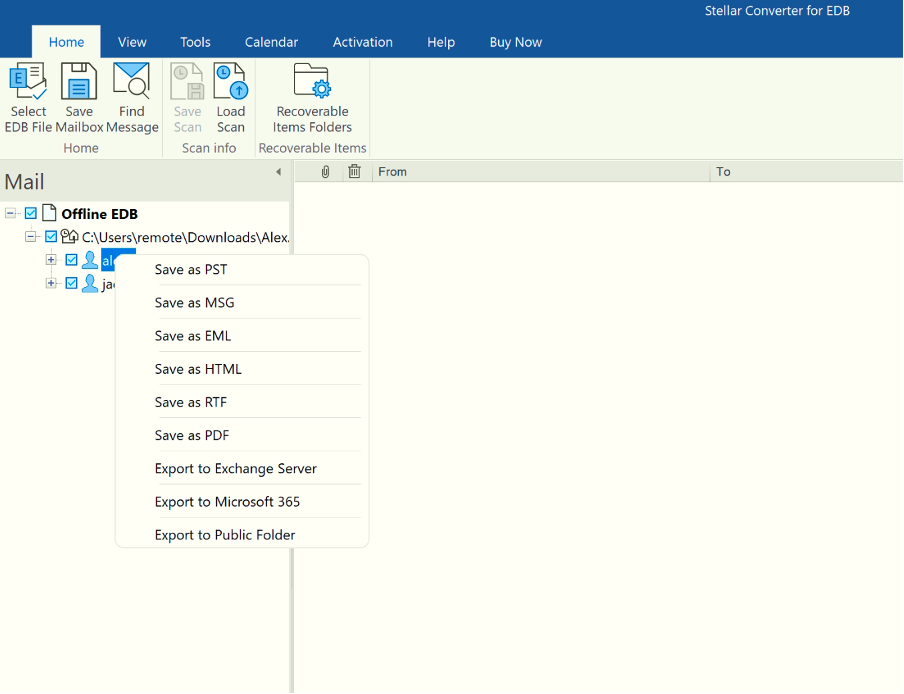The height and width of the screenshot is (694, 904).
Task: Expand the second mailbox 'ja' node
Action: [x=51, y=283]
